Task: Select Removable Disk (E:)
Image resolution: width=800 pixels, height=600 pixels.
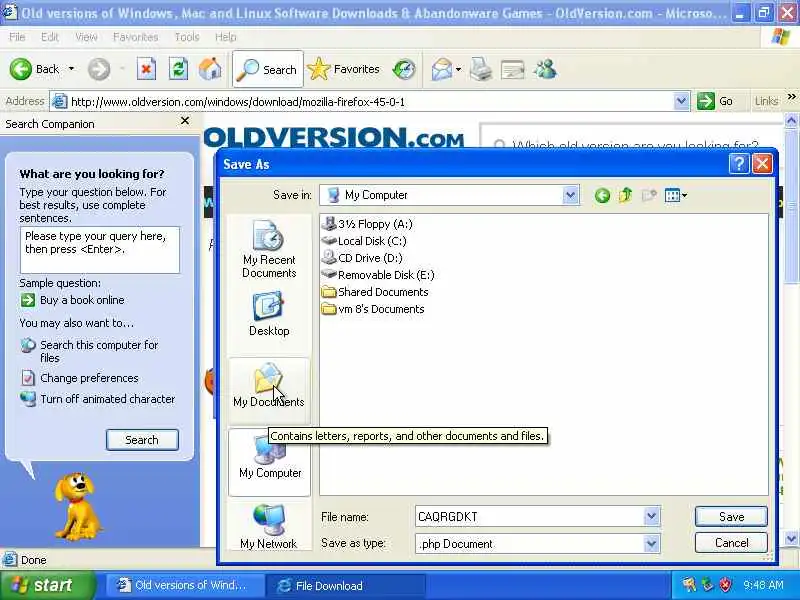Action: [378, 275]
